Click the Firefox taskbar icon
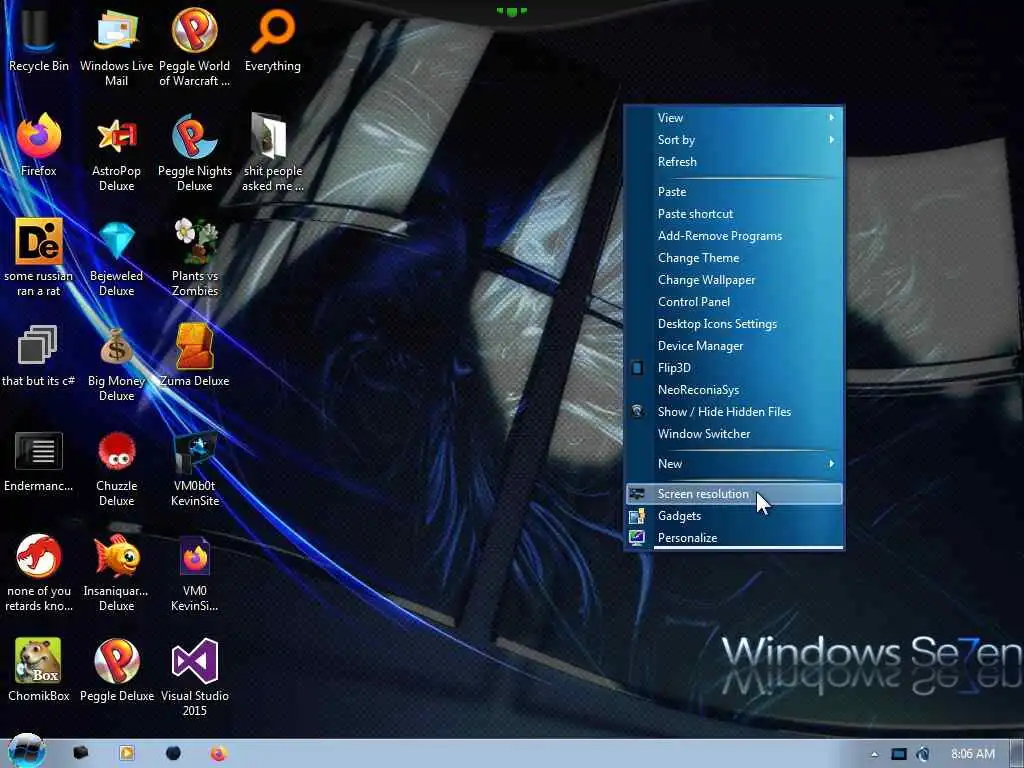 tap(218, 754)
